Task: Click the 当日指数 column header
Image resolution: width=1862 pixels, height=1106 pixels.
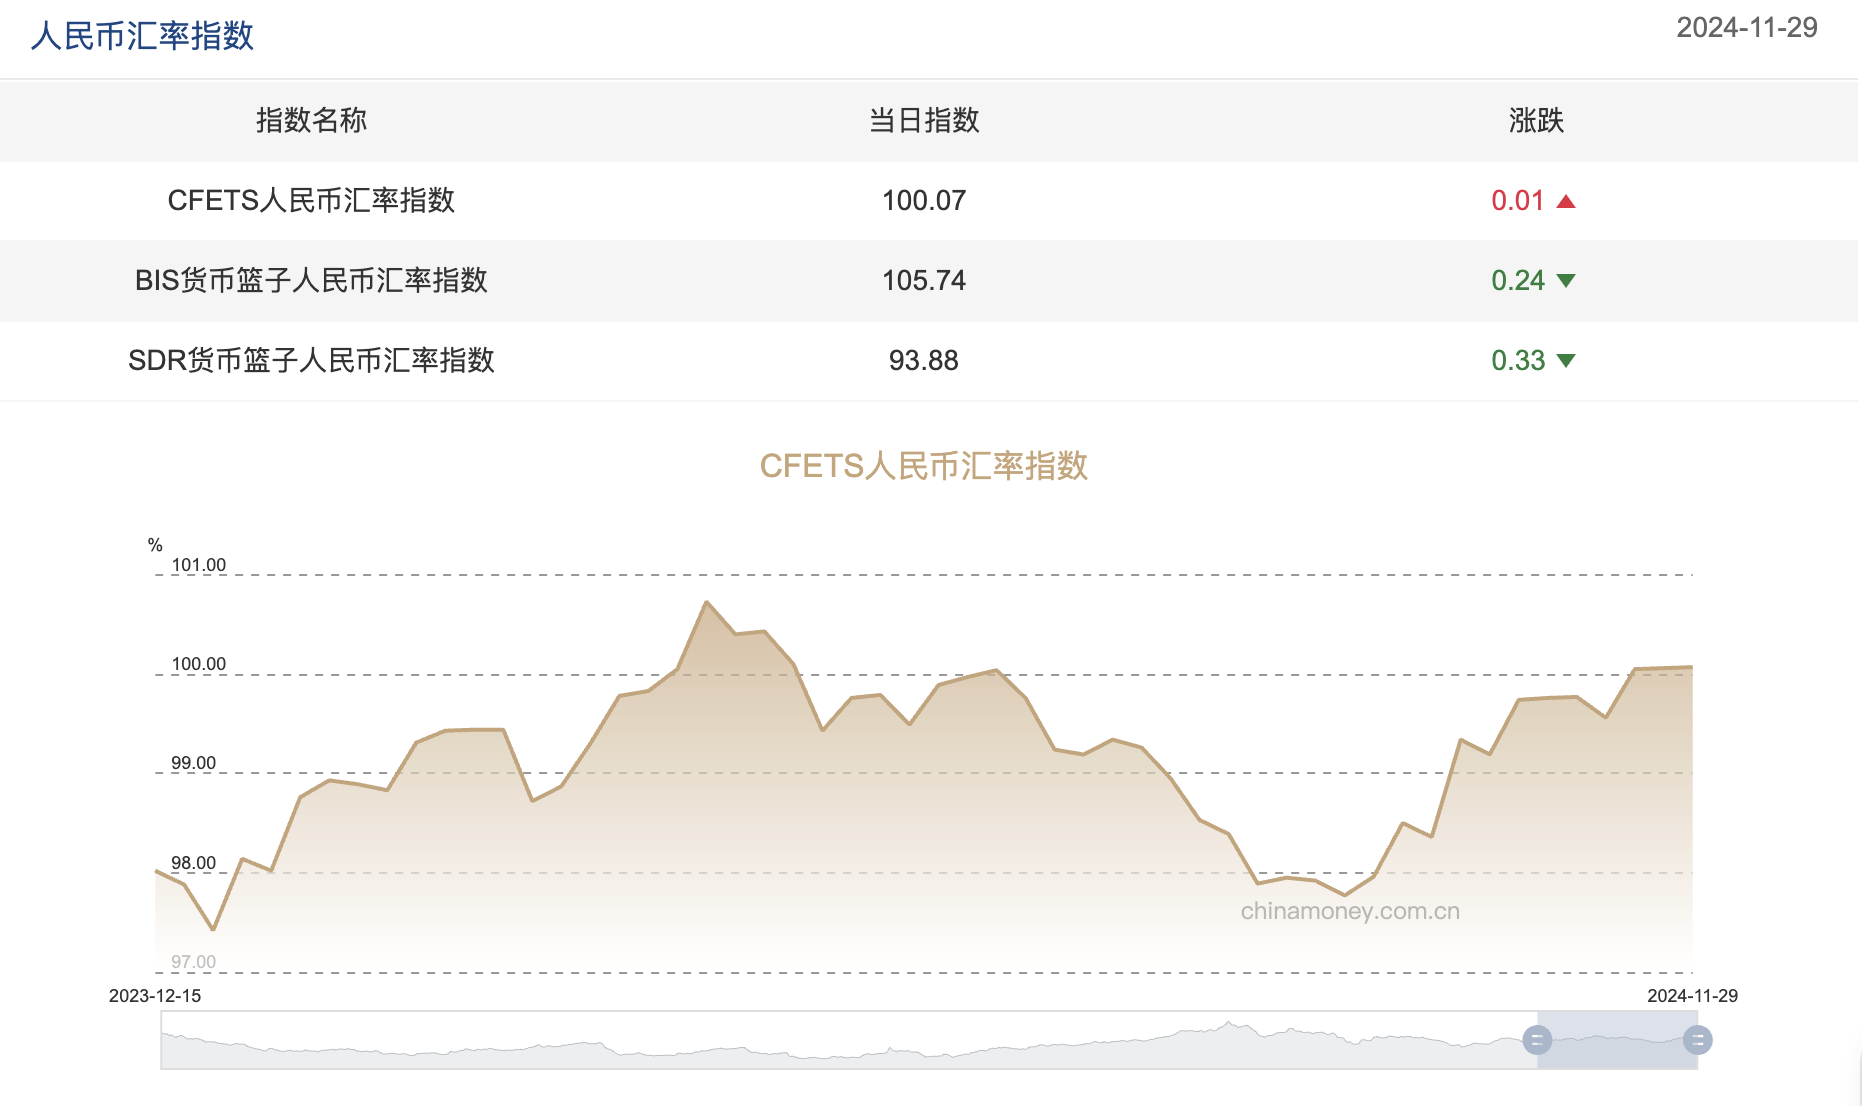Action: (924, 120)
